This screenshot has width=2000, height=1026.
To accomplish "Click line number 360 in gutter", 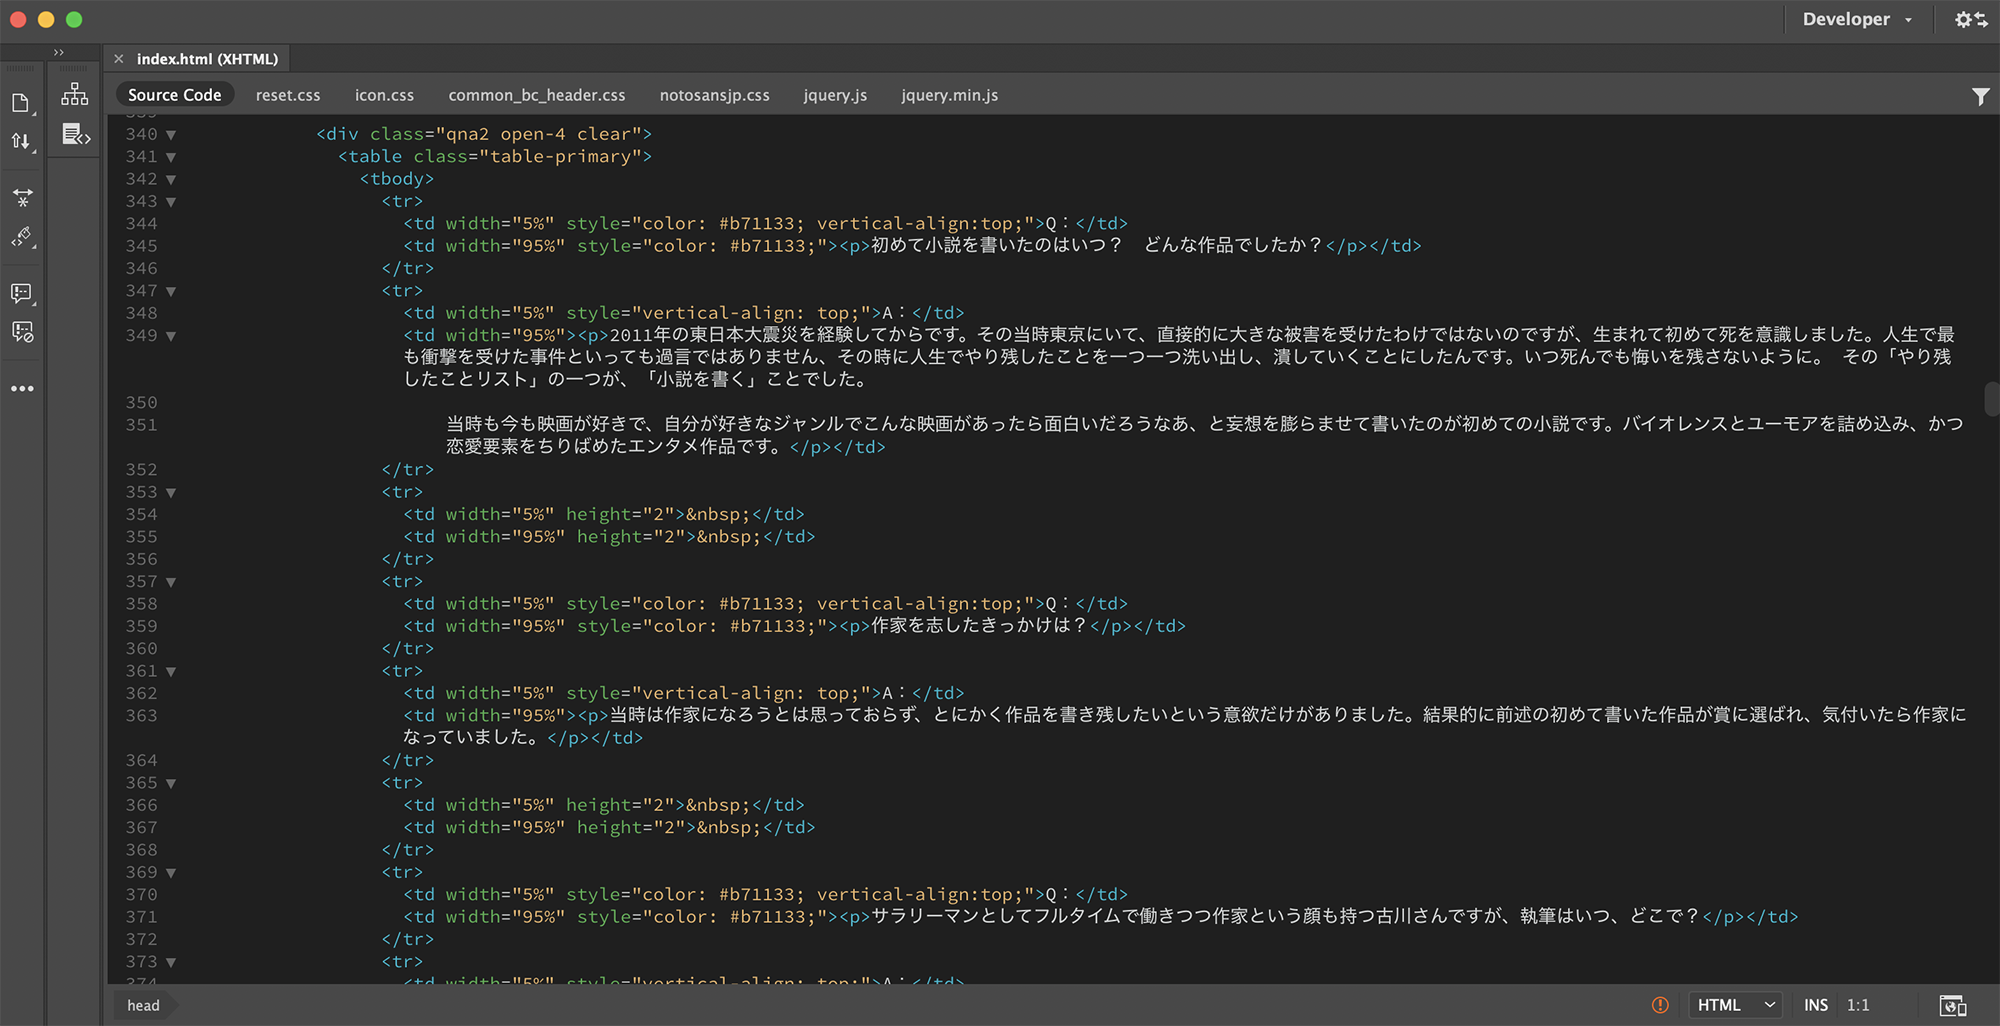I will coord(141,648).
